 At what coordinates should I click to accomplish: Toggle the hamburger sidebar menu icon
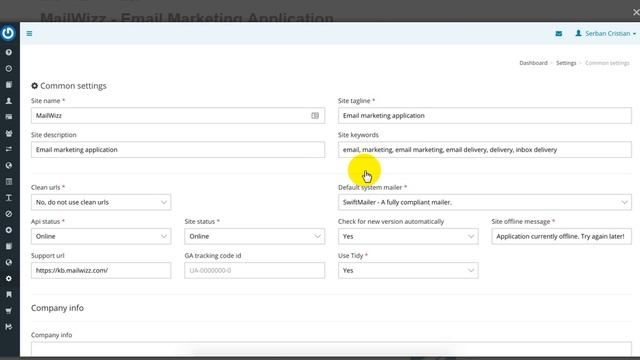click(29, 33)
